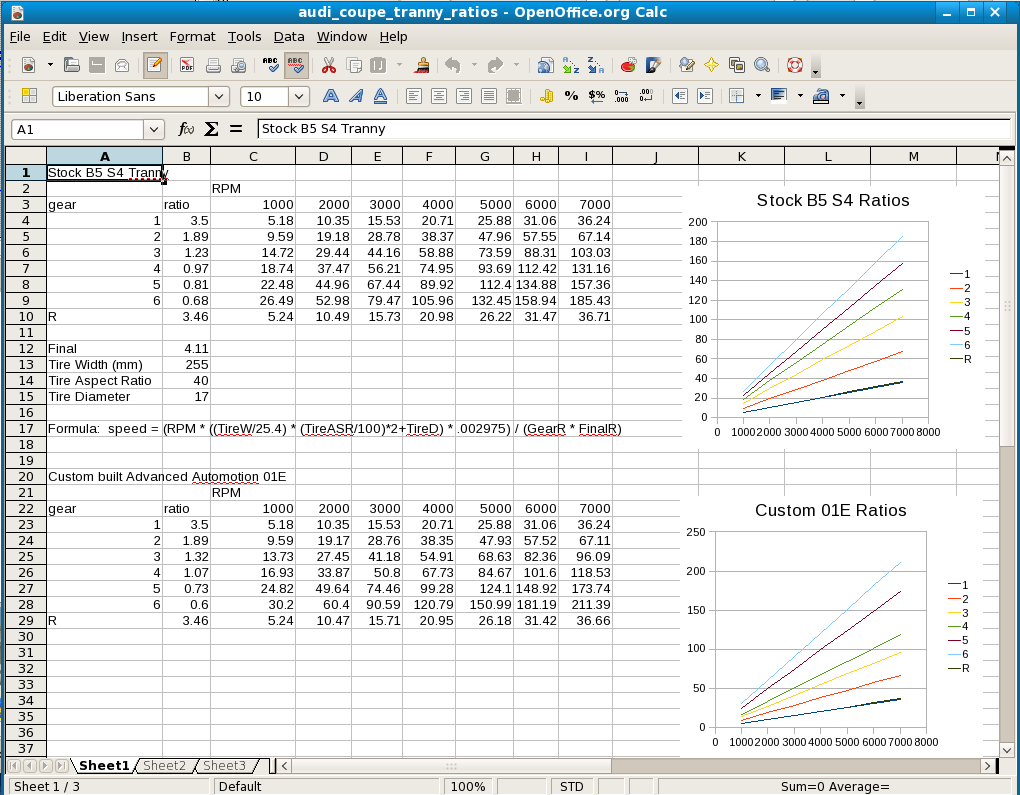Image resolution: width=1020 pixels, height=795 pixels.
Task: Click row header 12
Action: 25,348
